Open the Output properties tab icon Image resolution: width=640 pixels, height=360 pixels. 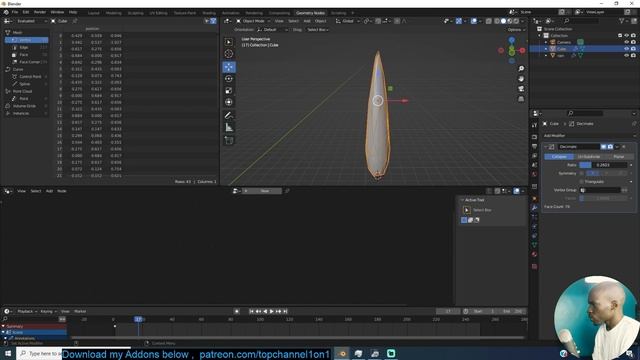pos(535,146)
